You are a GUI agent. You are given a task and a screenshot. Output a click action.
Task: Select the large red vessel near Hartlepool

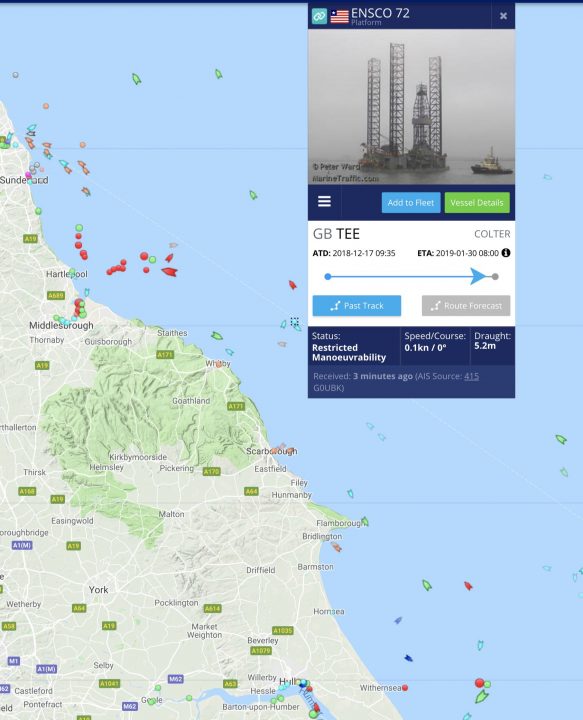tap(169, 272)
